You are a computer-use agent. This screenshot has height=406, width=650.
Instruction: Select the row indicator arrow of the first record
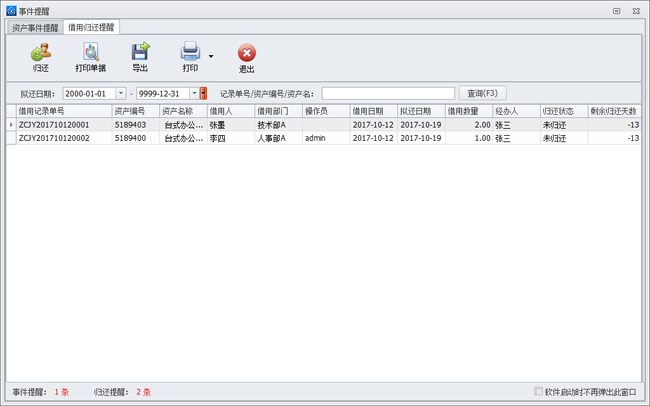(x=11, y=125)
